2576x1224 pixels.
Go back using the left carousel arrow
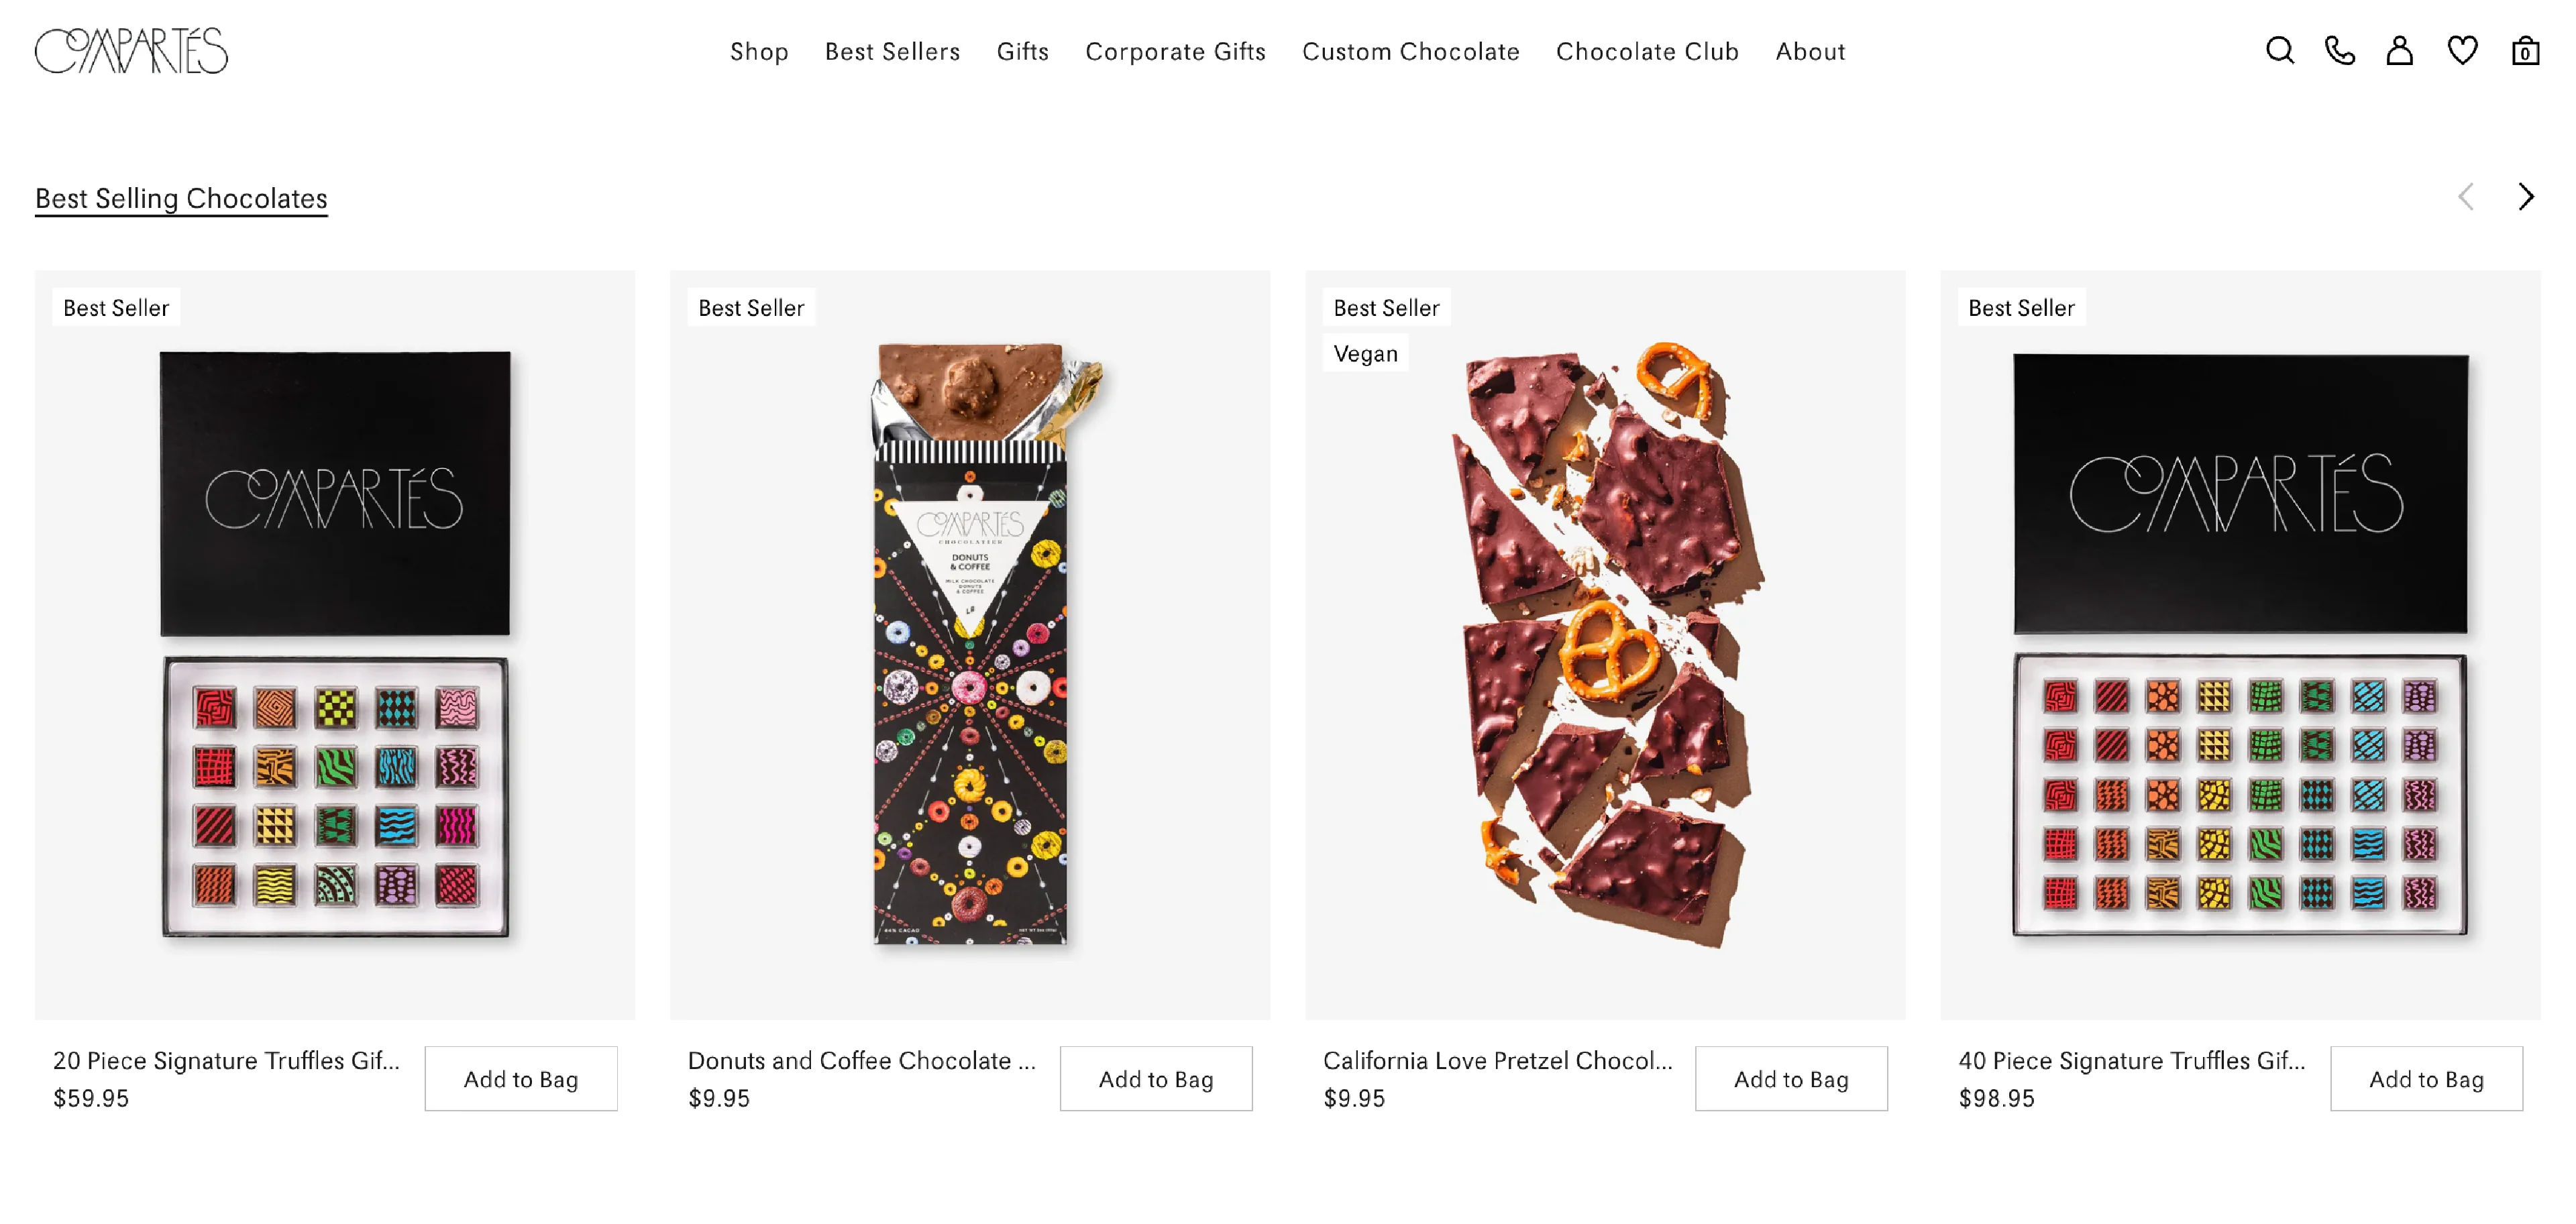[2467, 196]
